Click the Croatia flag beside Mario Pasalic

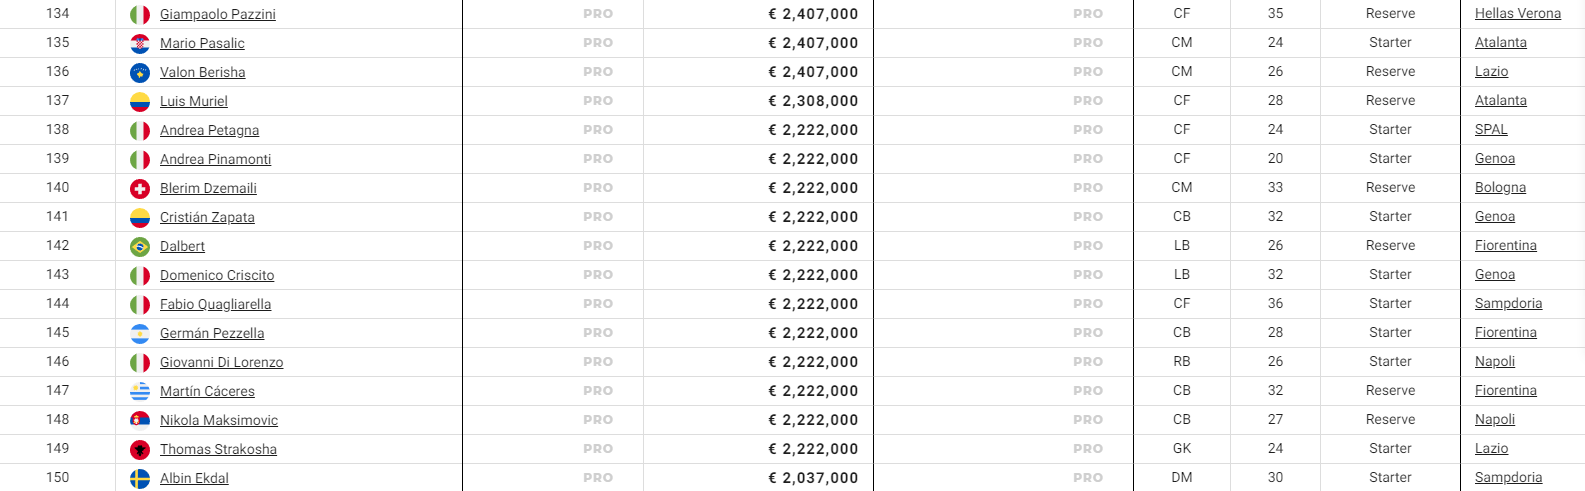[x=140, y=44]
